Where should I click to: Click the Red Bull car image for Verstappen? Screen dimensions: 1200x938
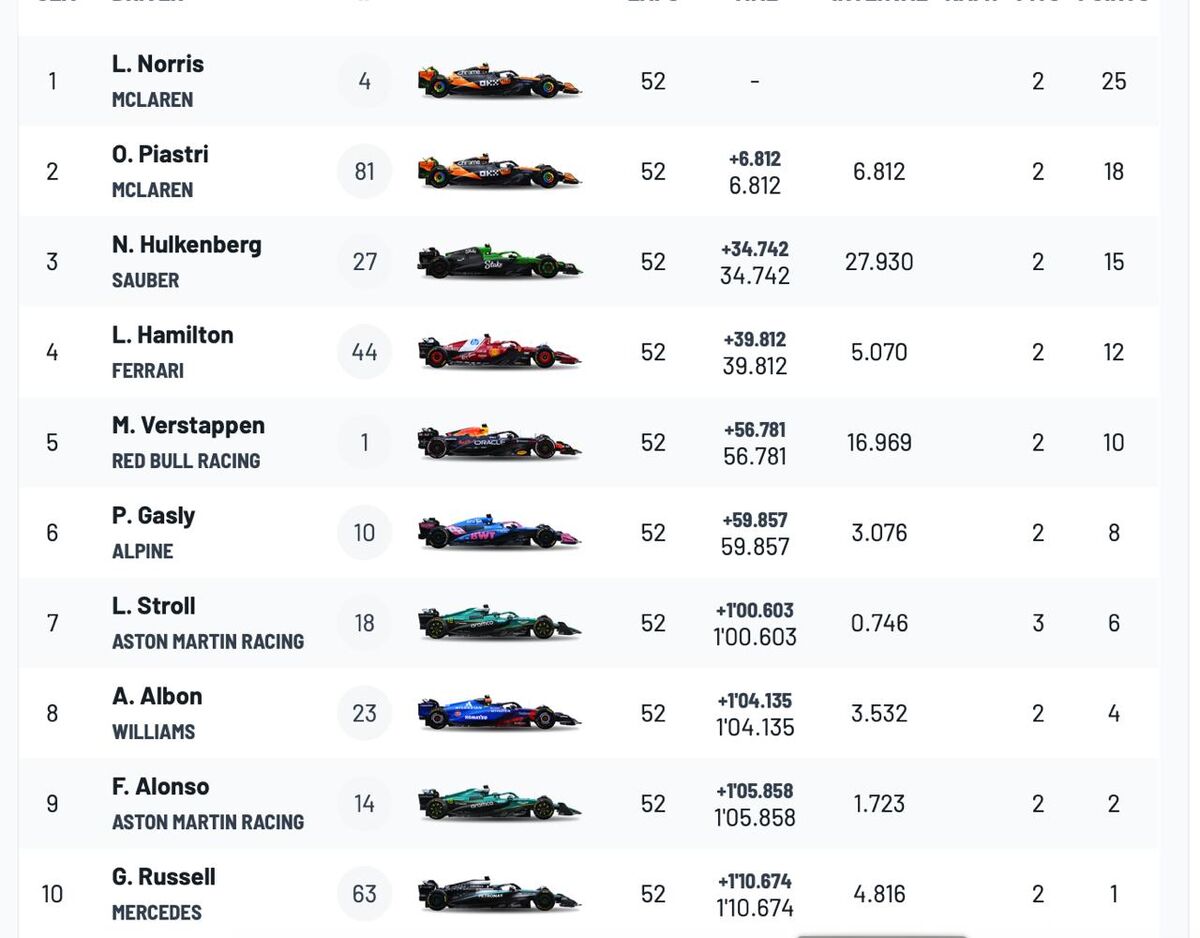(x=499, y=443)
